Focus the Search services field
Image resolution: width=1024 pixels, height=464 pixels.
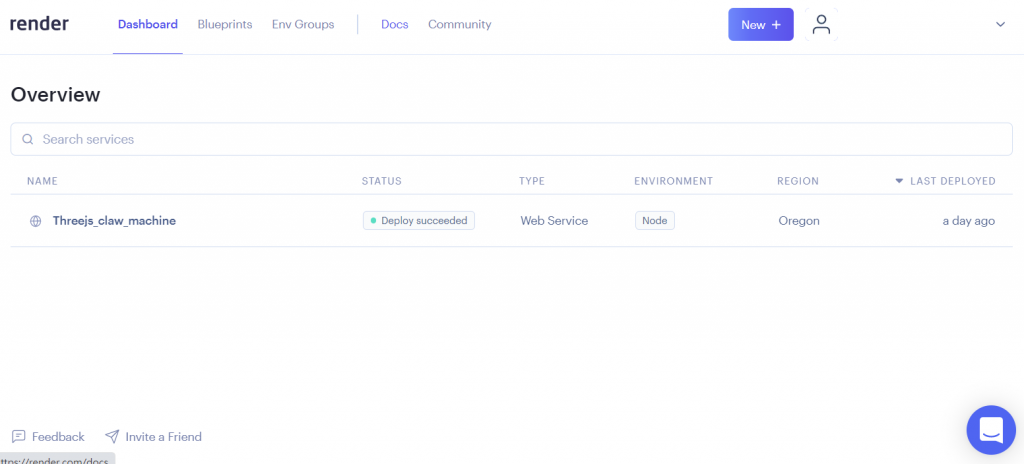tap(511, 139)
